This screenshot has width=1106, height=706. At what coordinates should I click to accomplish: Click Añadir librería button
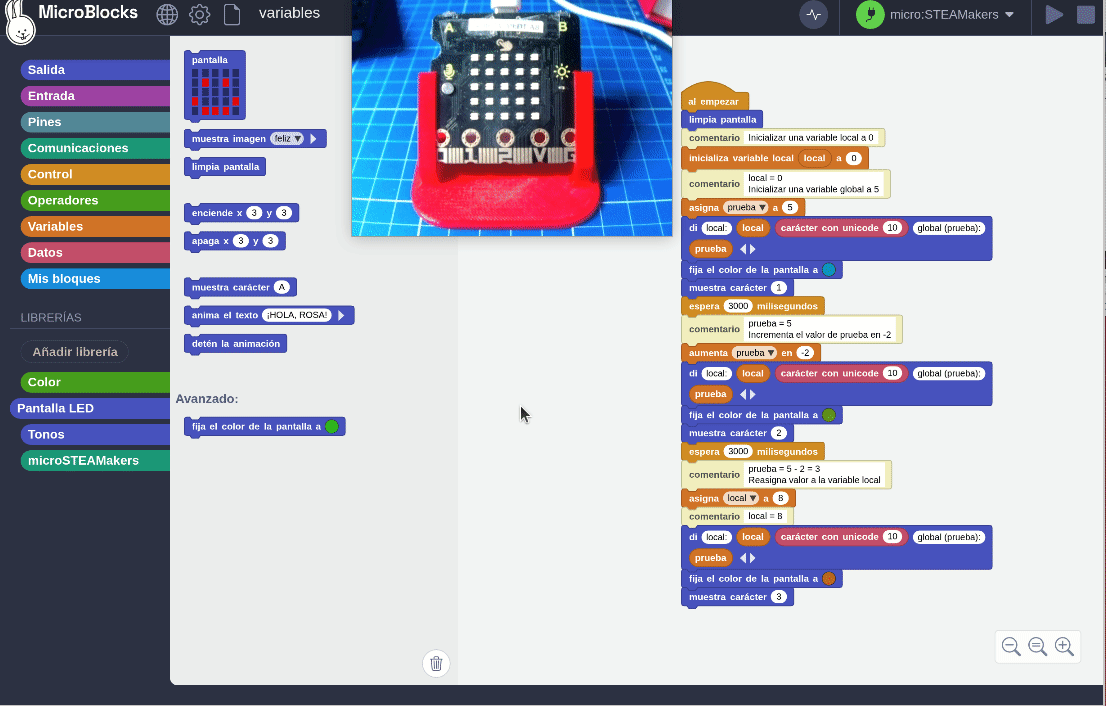click(x=75, y=351)
